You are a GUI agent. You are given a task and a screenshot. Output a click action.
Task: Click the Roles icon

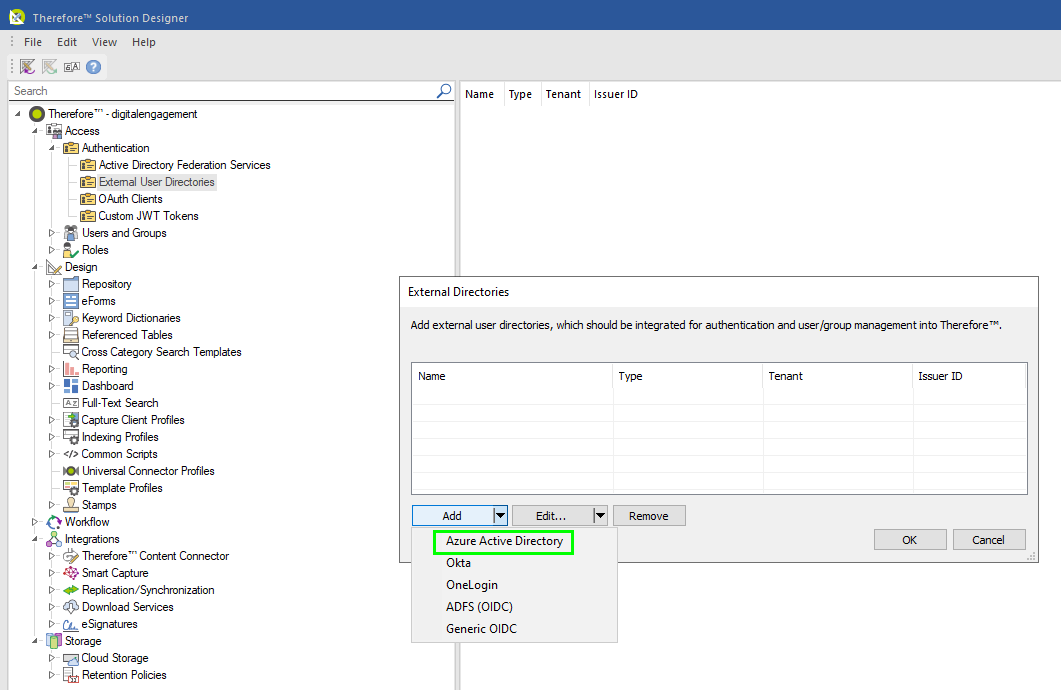pyautogui.click(x=71, y=250)
